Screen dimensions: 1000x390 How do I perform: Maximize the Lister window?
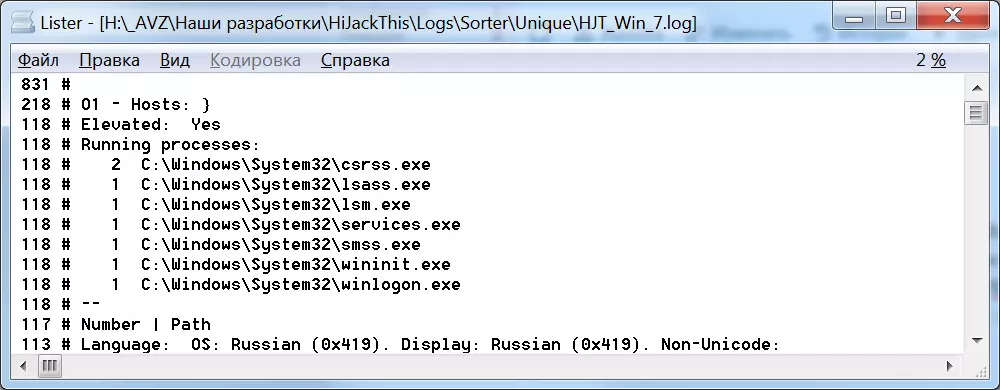pos(896,16)
